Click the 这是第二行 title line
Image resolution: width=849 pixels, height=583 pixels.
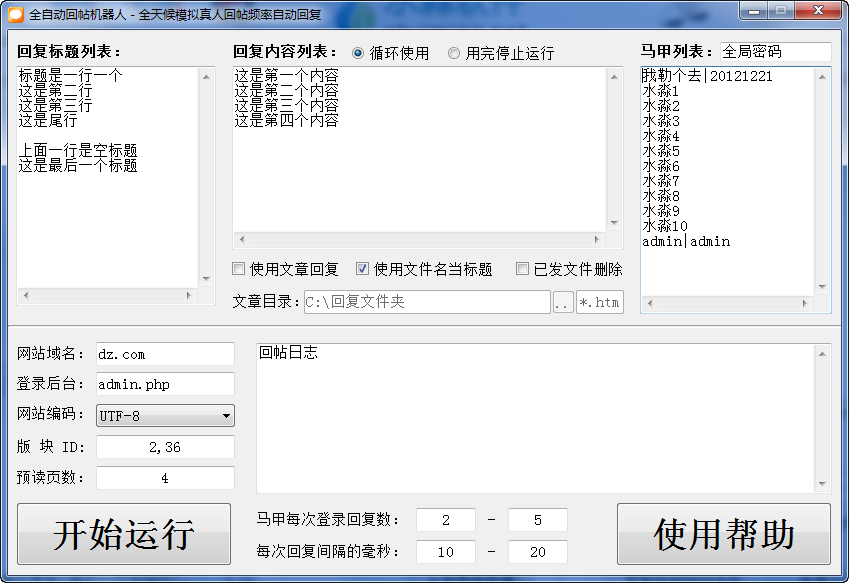(55, 90)
